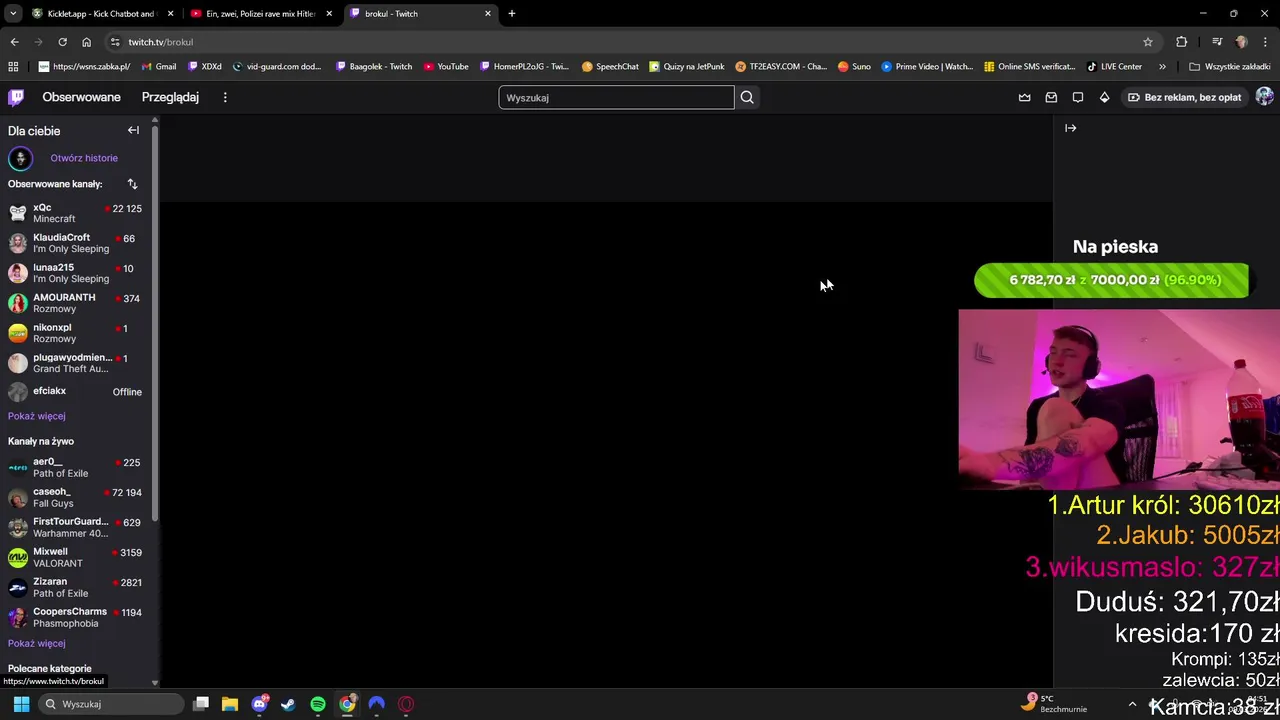1280x720 pixels.
Task: Open the Gmail bookmark
Action: coord(159,67)
